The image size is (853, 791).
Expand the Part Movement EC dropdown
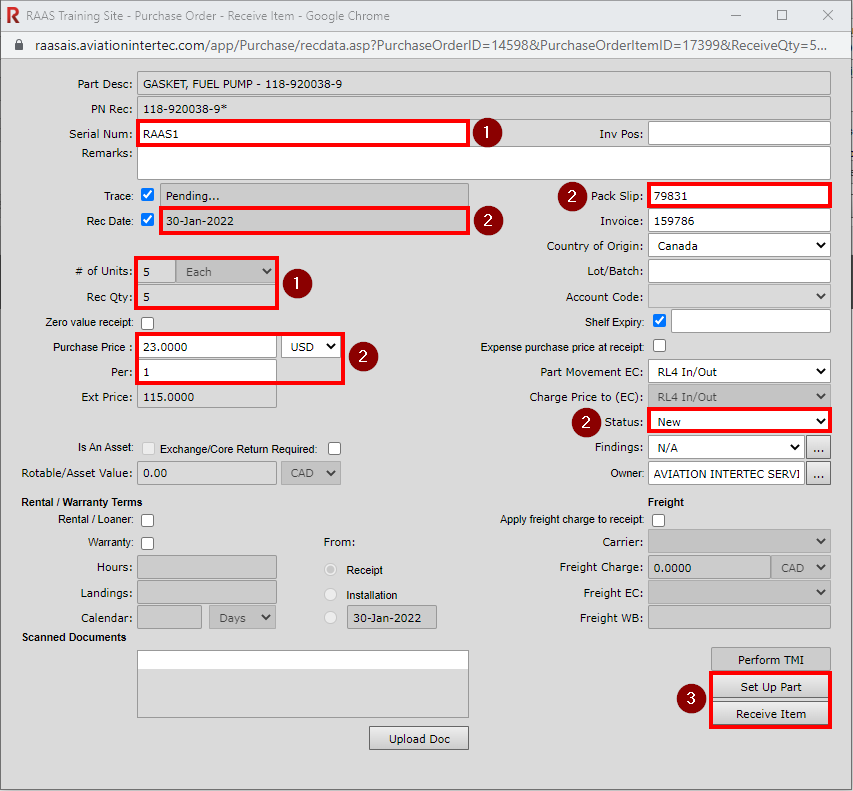tap(739, 372)
